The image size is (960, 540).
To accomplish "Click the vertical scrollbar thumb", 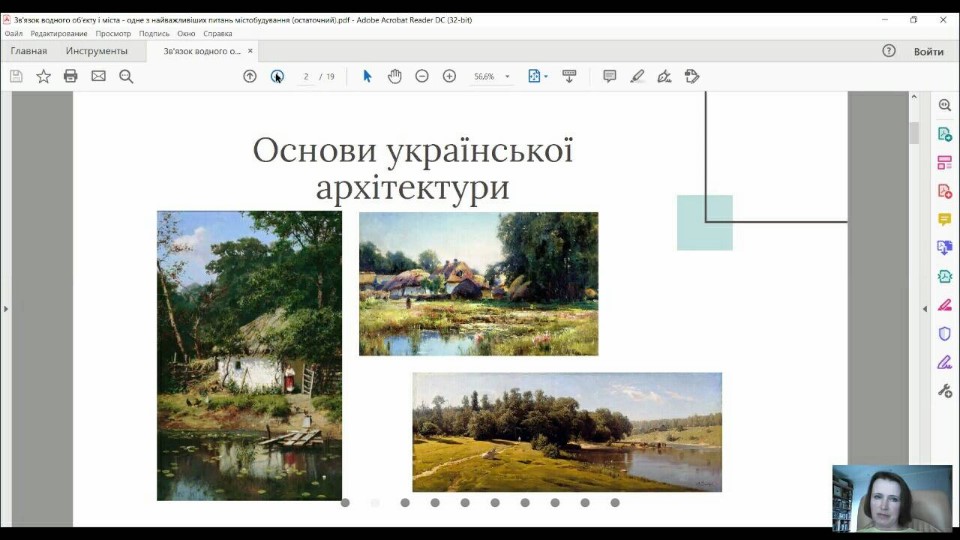I will [914, 133].
